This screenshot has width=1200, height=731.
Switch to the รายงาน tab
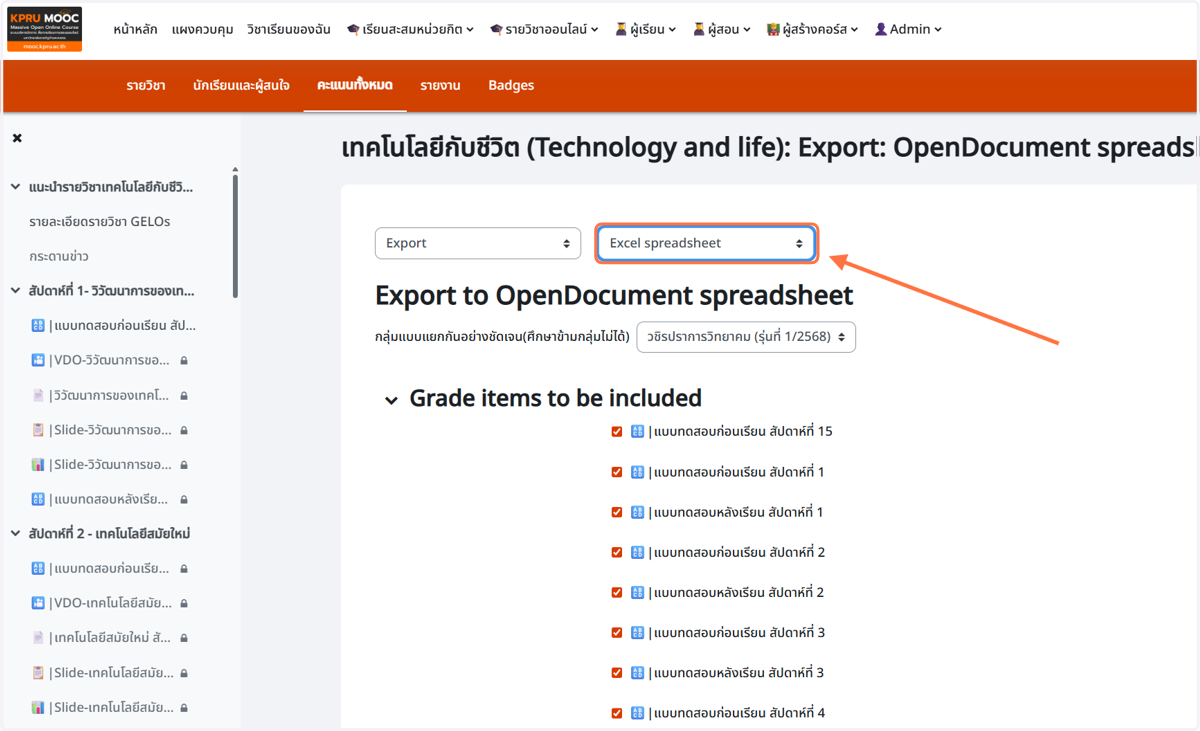click(x=440, y=86)
